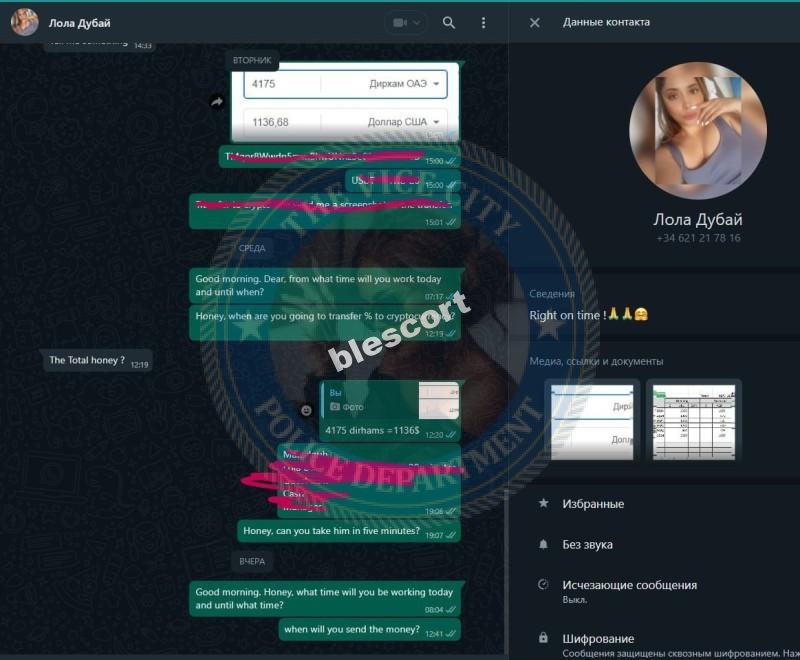Viewport: 800px width, 660px height.
Task: Click message 'when will you send the money?'
Action: coord(369,630)
